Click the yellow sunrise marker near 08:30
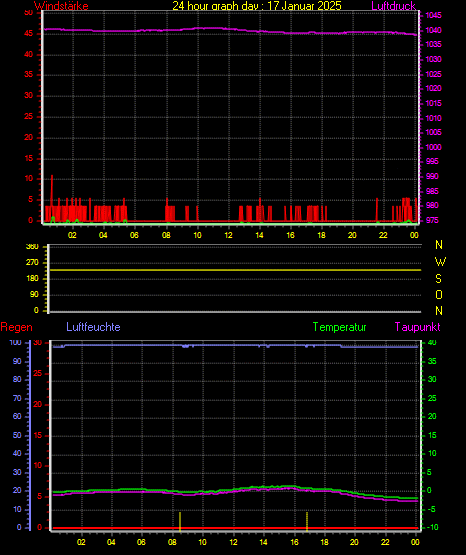 point(180,521)
